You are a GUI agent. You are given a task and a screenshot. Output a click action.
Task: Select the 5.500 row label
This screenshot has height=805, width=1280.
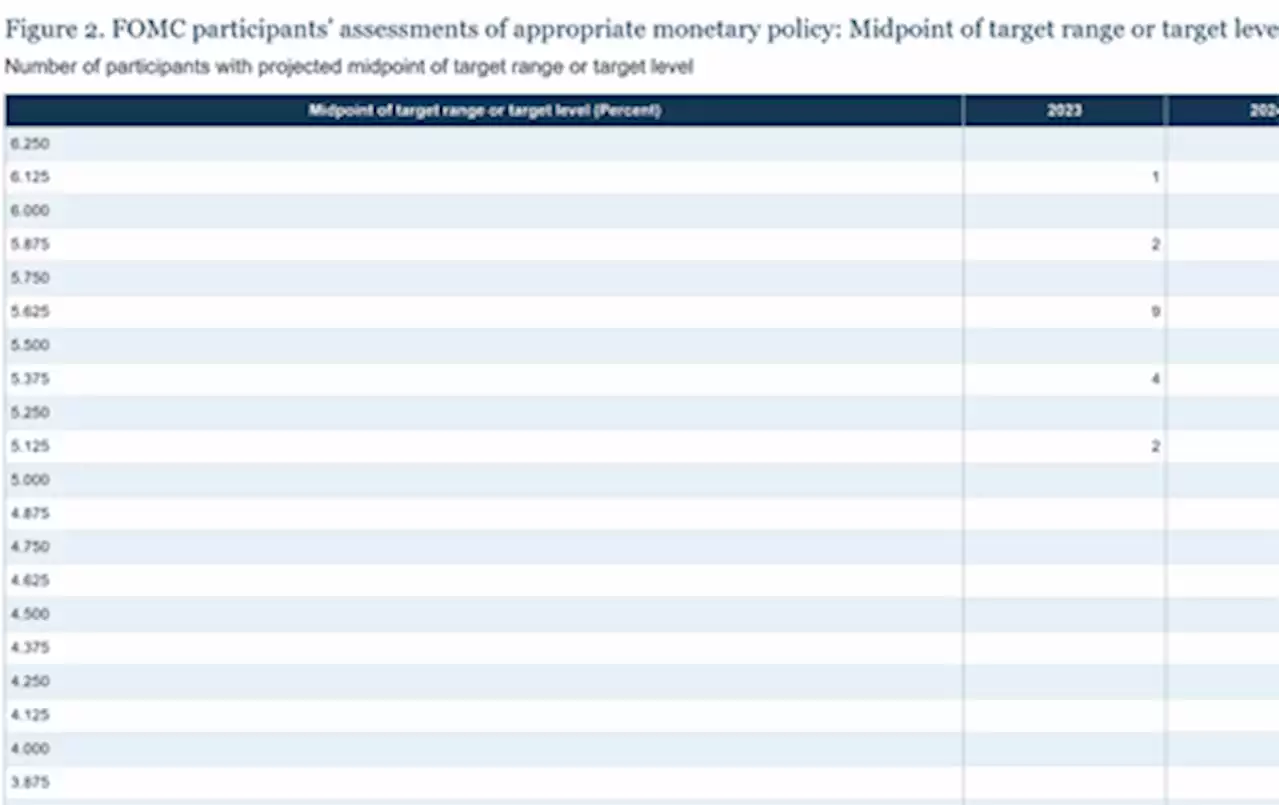click(30, 345)
